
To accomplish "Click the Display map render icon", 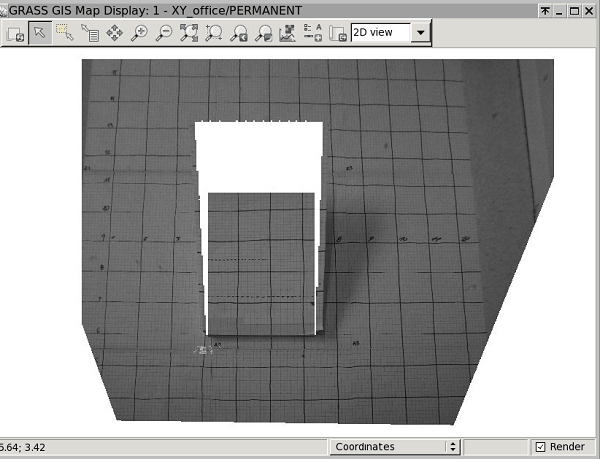I will [15, 33].
